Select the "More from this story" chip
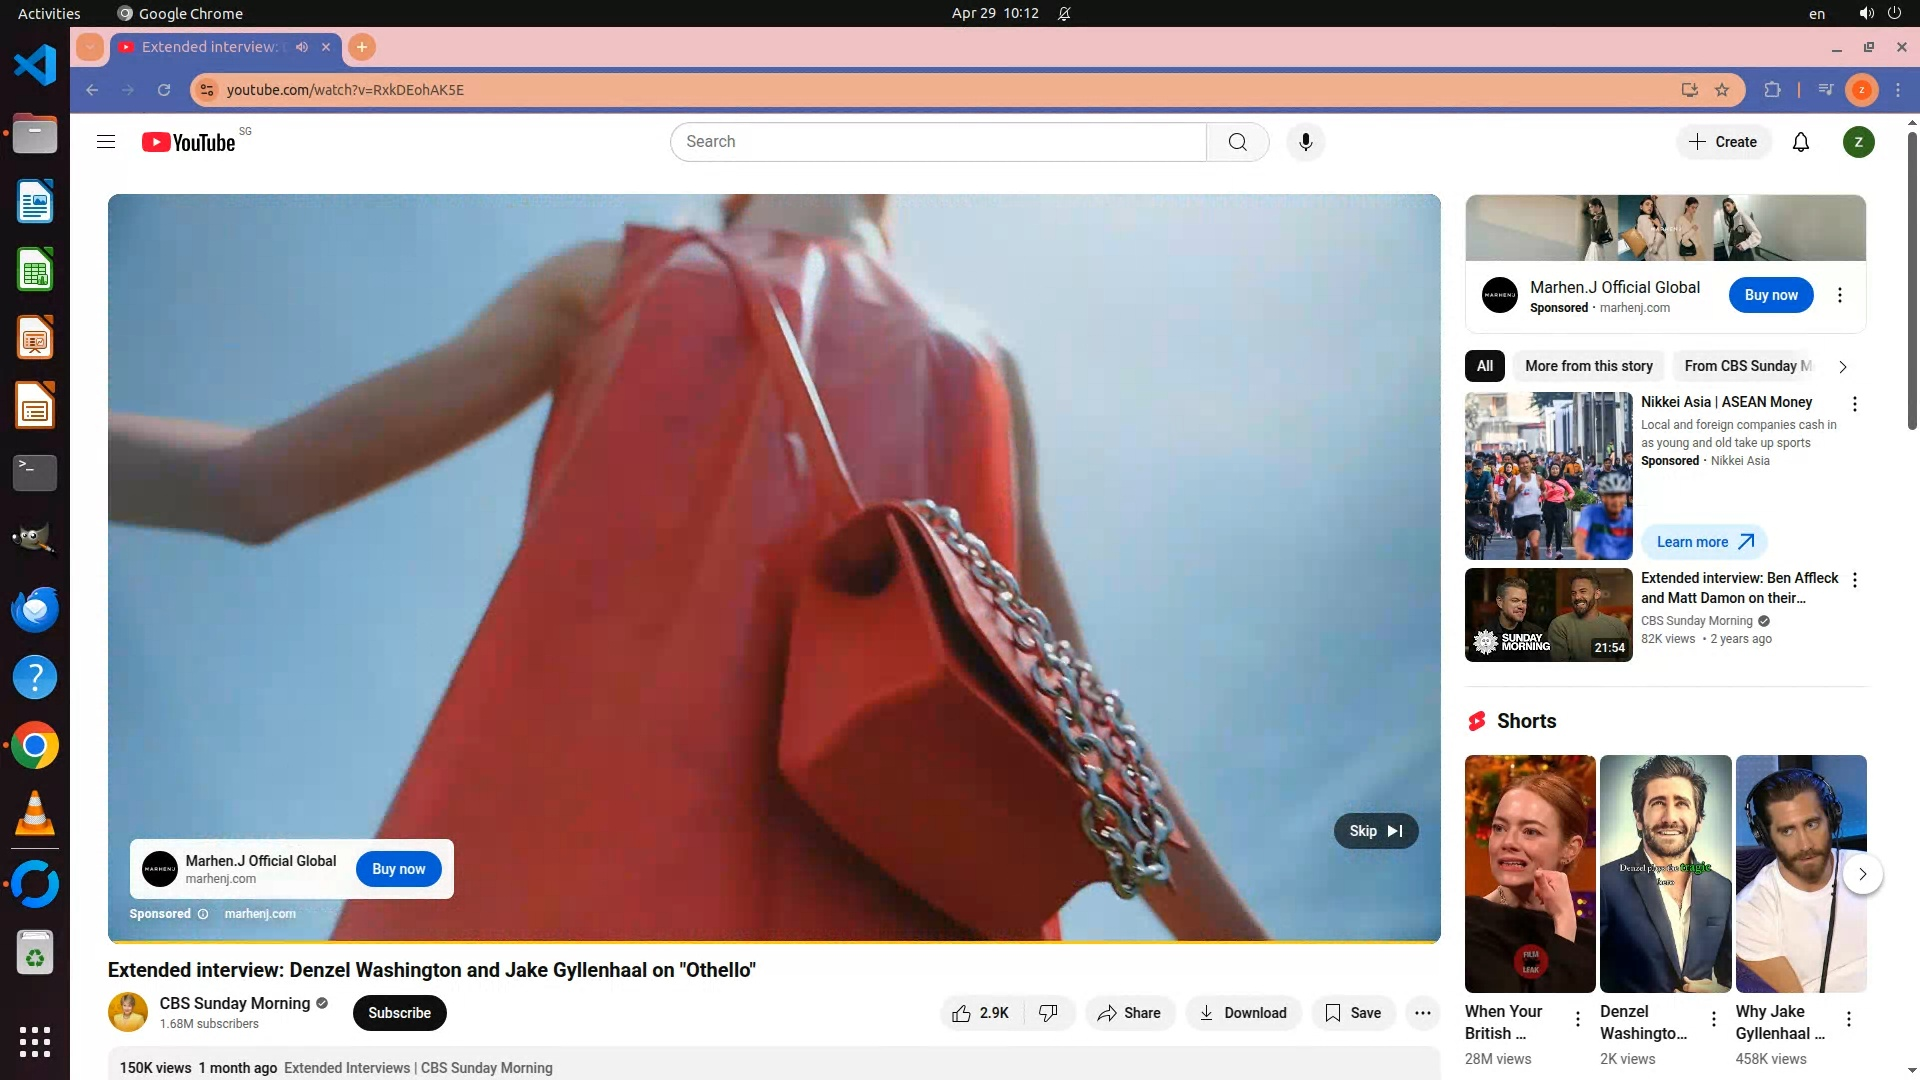The height and width of the screenshot is (1080, 1920). pos(1588,366)
